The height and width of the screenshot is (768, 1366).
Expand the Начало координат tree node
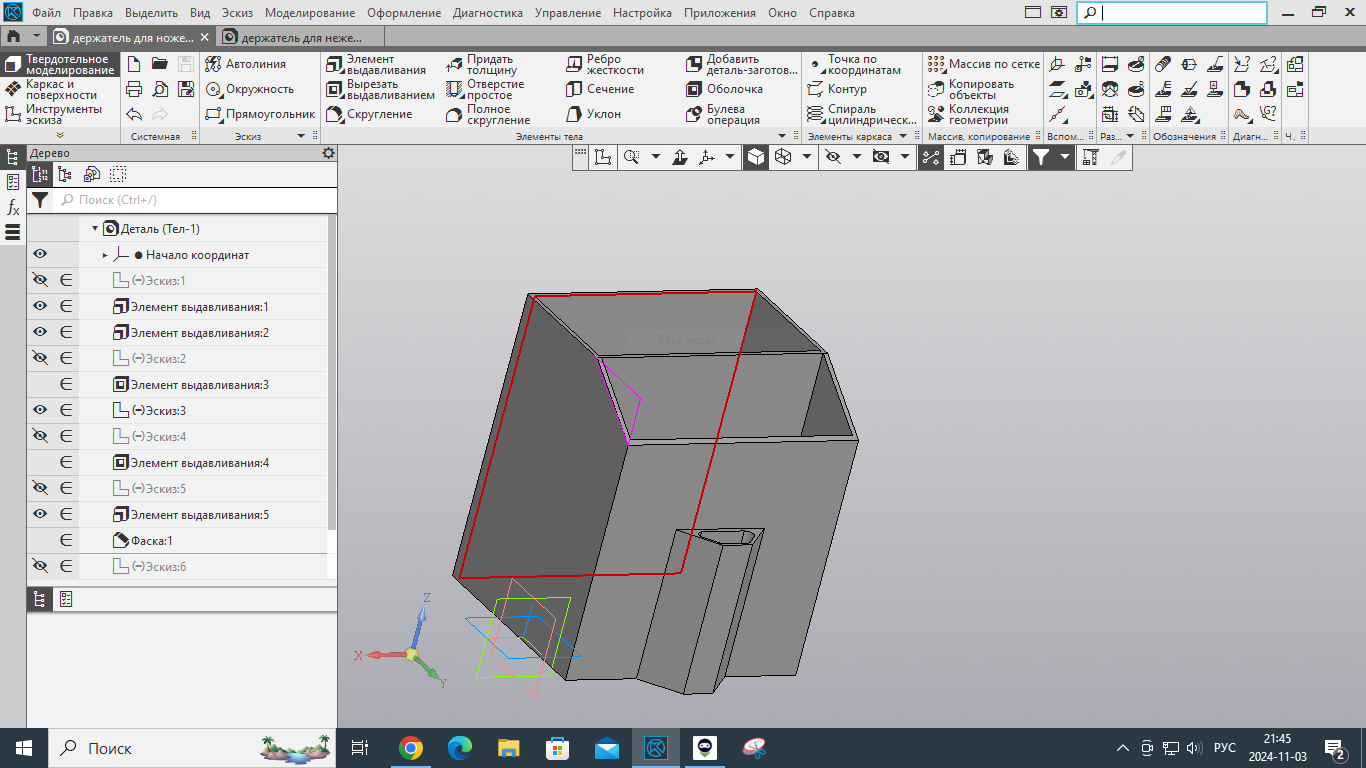tap(105, 255)
